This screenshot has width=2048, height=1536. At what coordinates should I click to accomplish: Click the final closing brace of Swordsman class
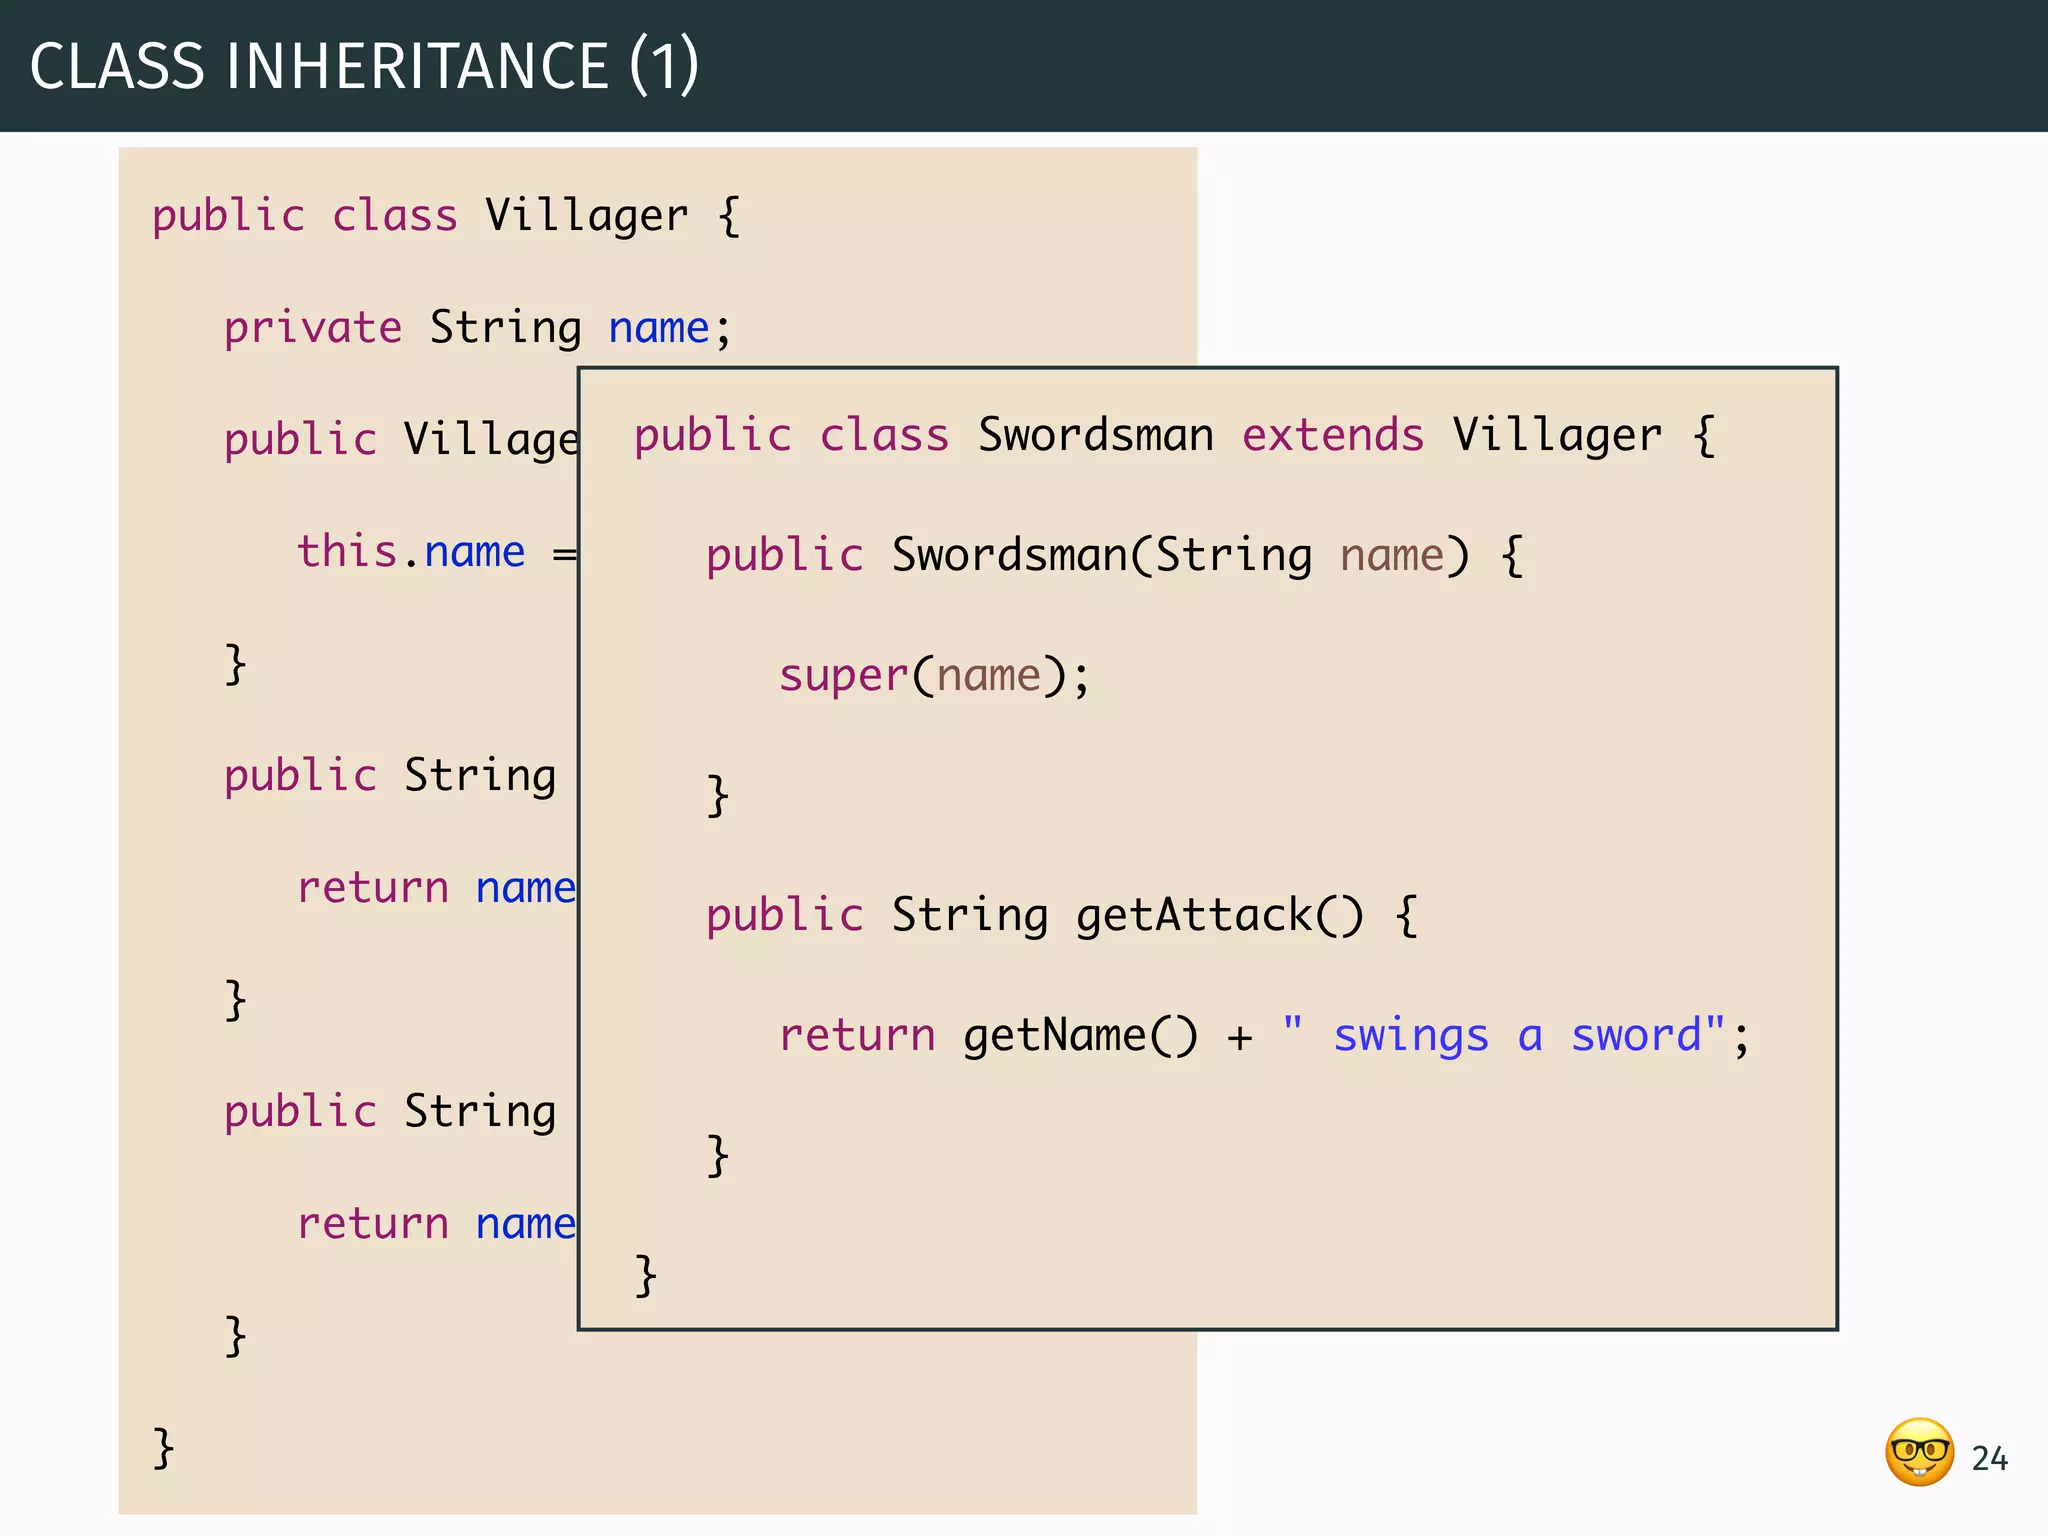[x=646, y=1275]
